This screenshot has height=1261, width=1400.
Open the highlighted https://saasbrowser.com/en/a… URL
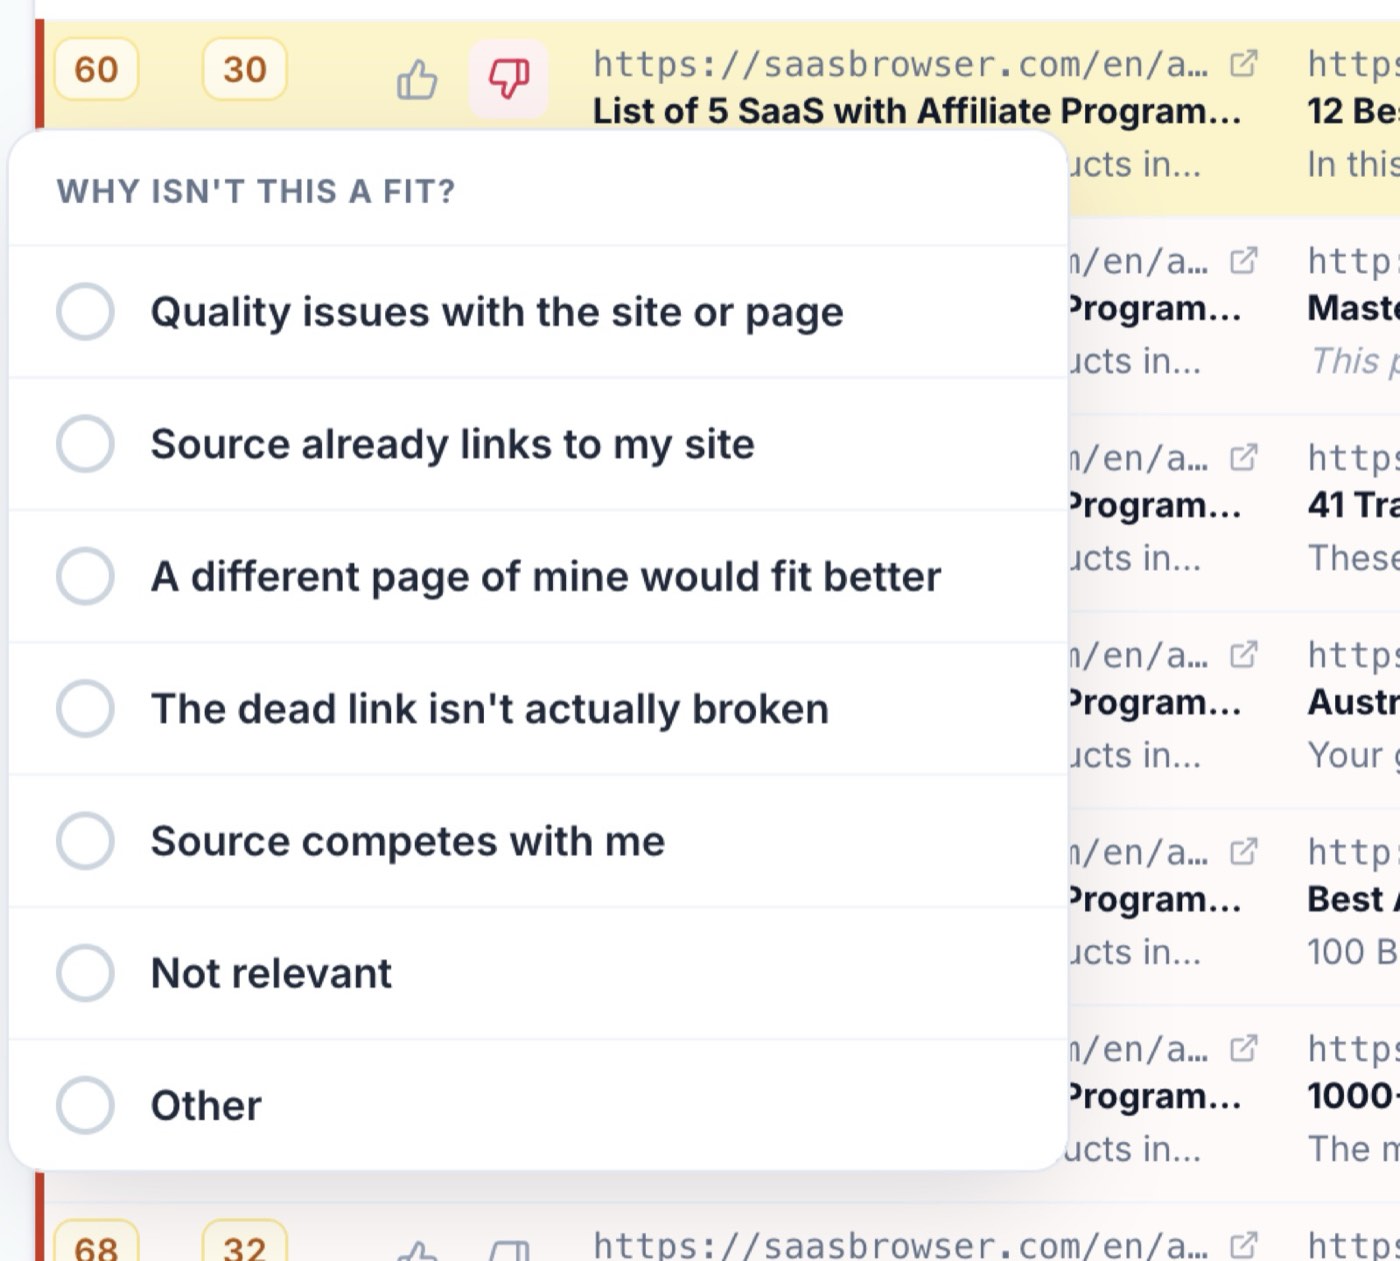click(x=900, y=64)
